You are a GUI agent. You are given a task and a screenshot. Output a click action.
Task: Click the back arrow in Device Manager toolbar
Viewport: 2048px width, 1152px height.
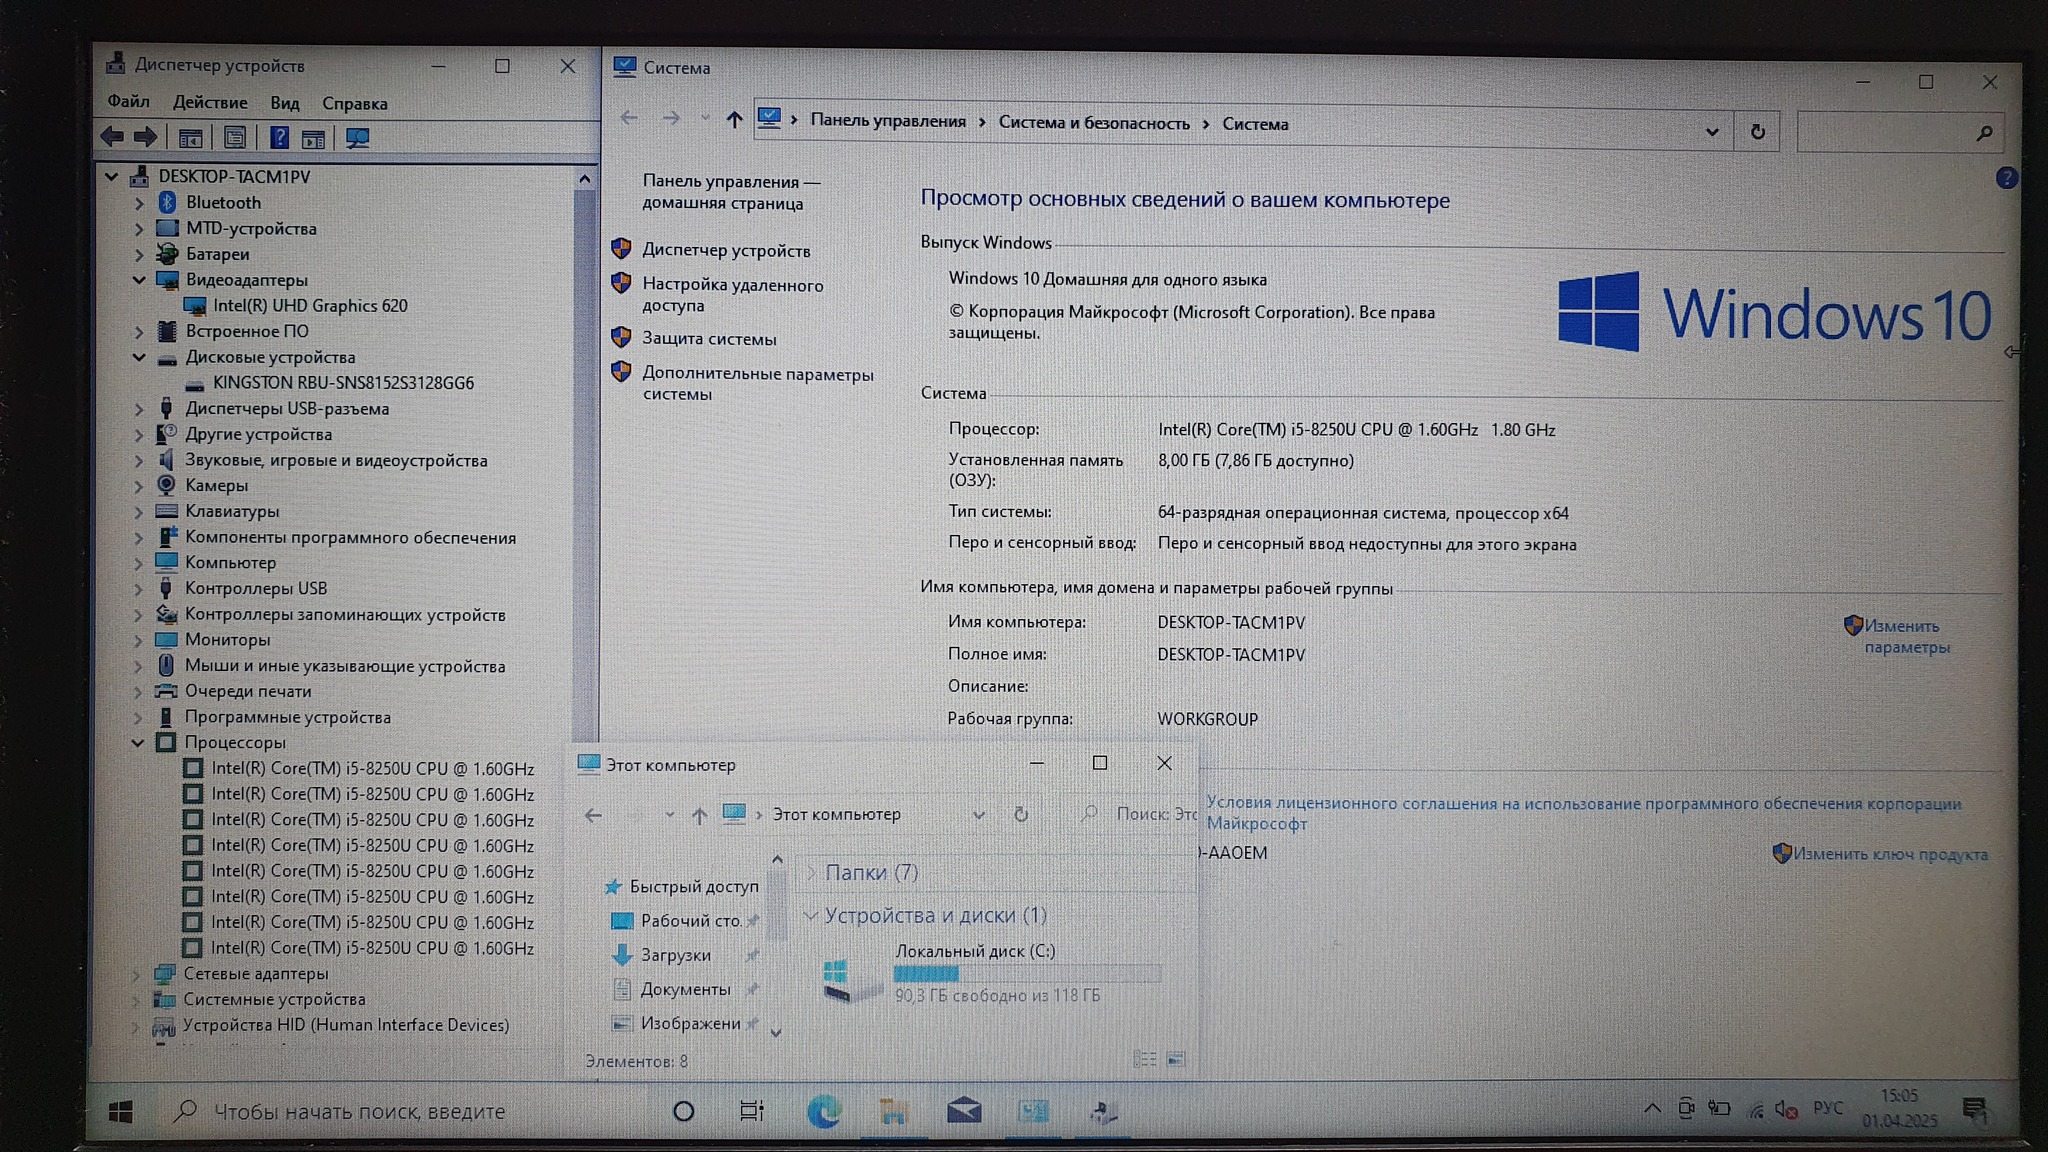112,137
